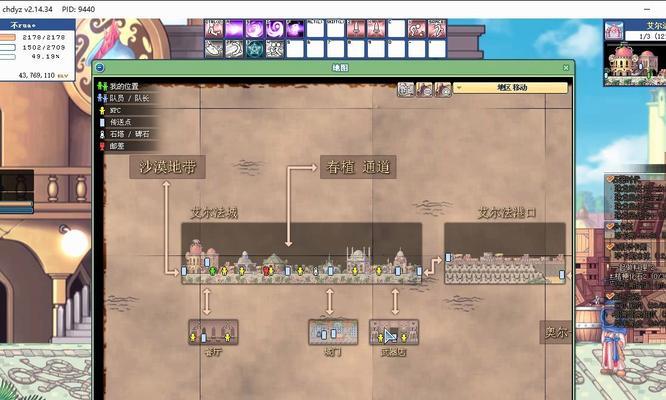
Task: Go to the 沙漠地带 area label
Action: [167, 167]
